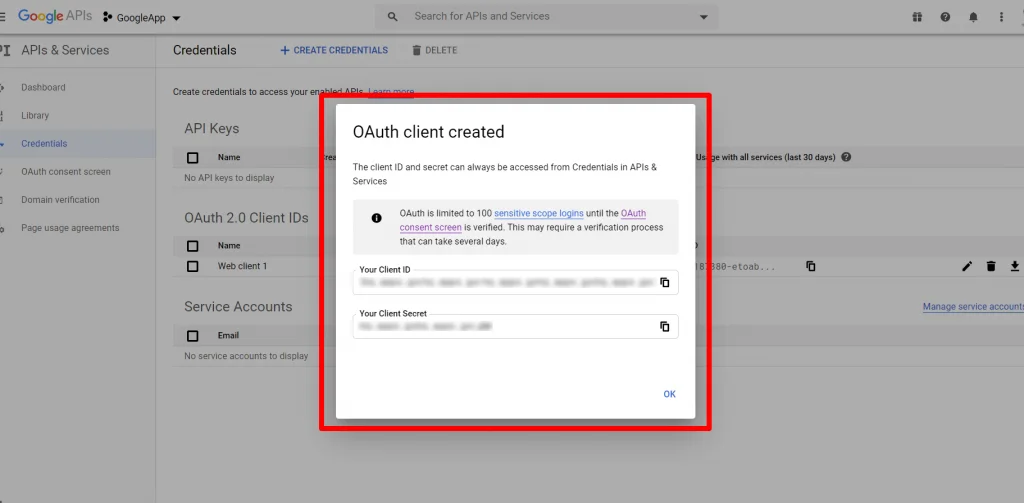Open the three-dot more options menu
The height and width of the screenshot is (503, 1024).
pos(1001,17)
